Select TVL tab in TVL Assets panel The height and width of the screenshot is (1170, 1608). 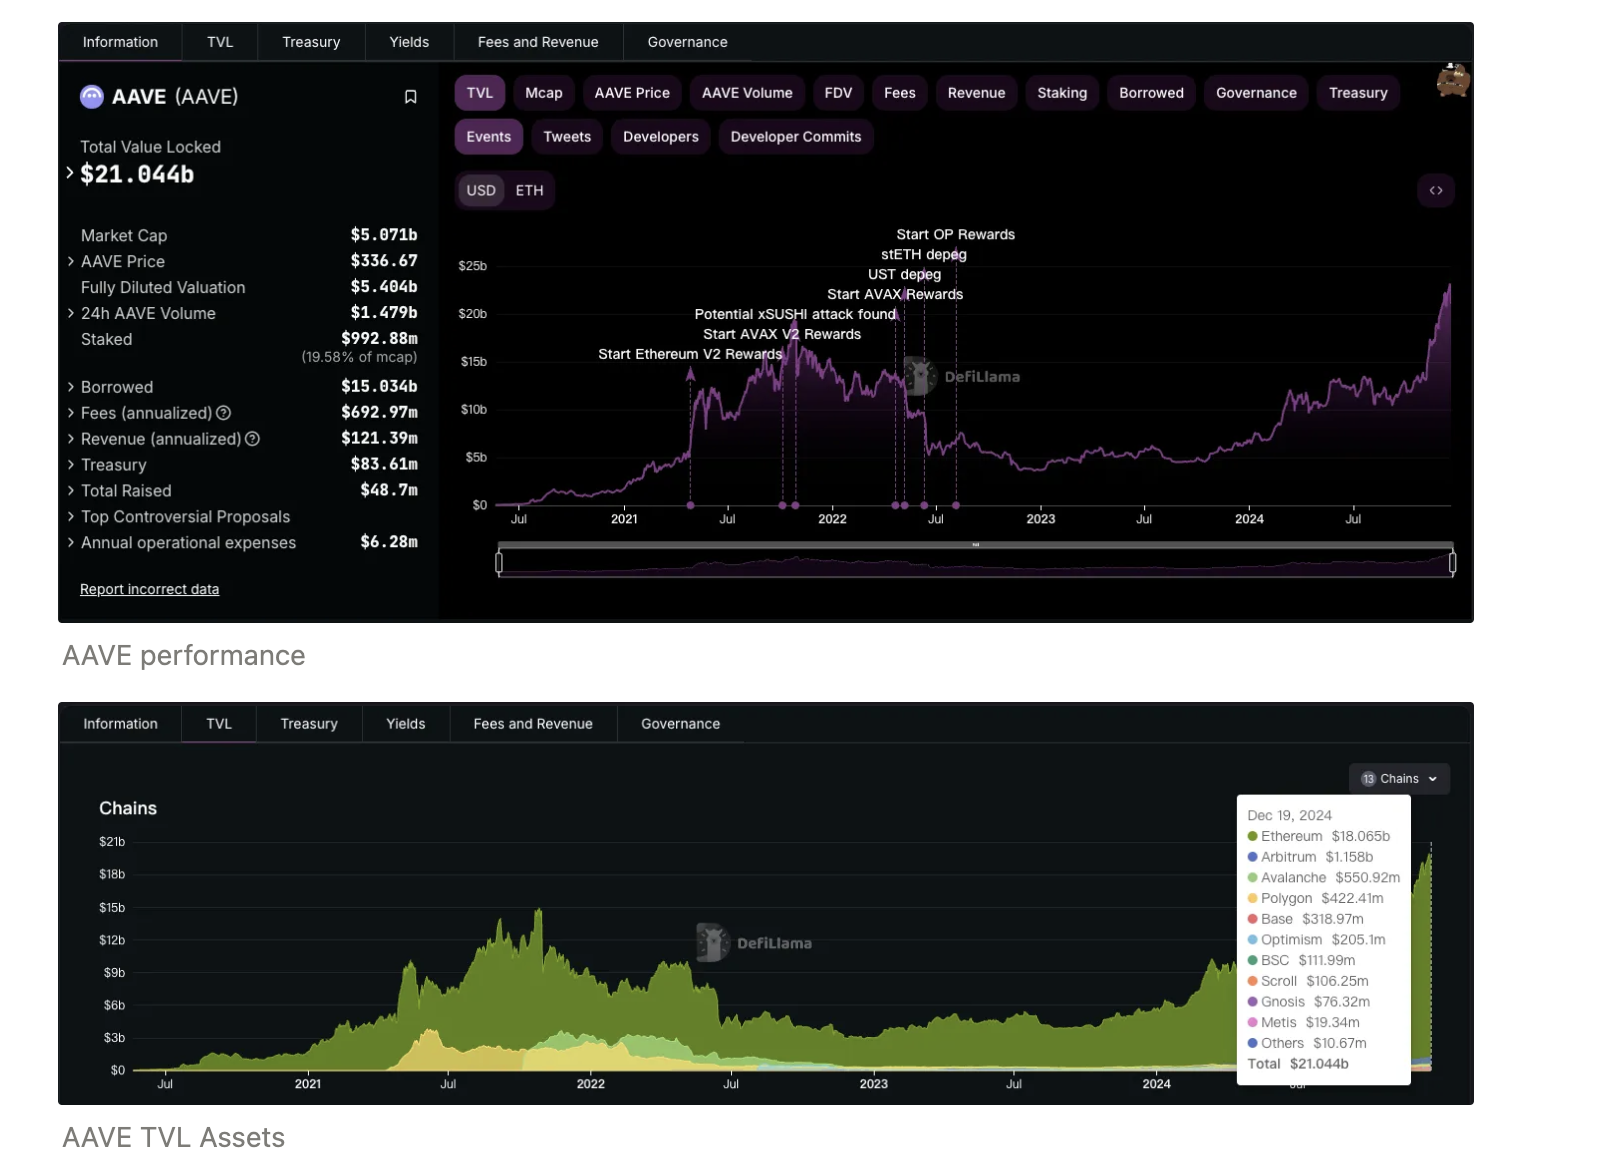point(219,724)
